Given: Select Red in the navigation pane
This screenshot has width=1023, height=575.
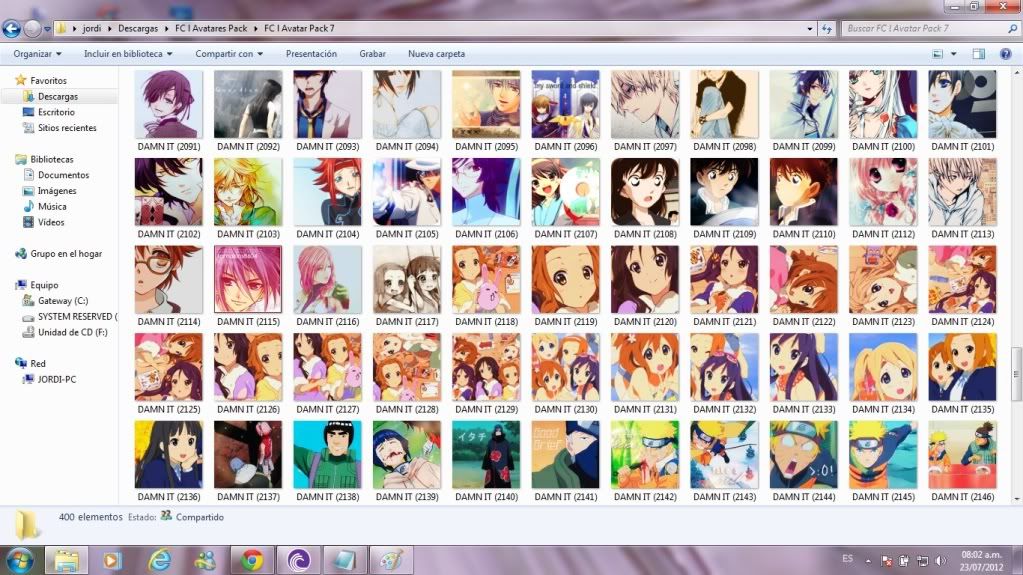Looking at the screenshot, I should [x=38, y=364].
